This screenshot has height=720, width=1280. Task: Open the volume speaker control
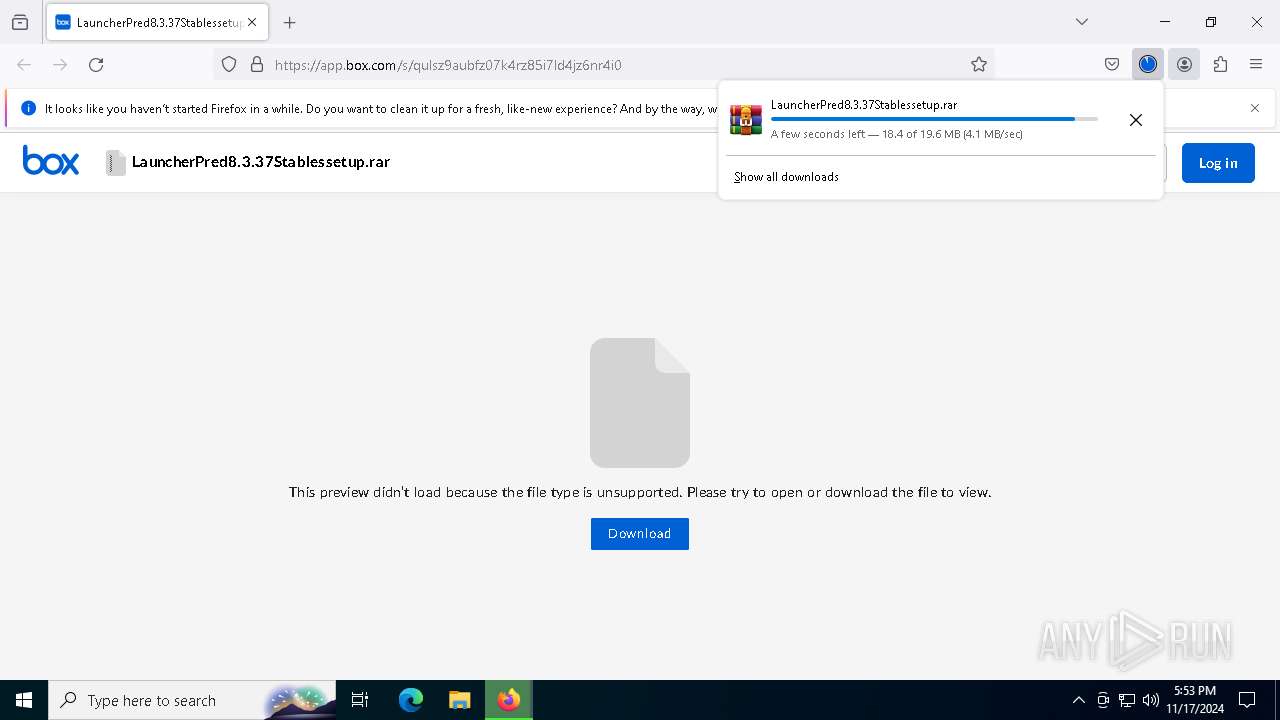point(1151,700)
